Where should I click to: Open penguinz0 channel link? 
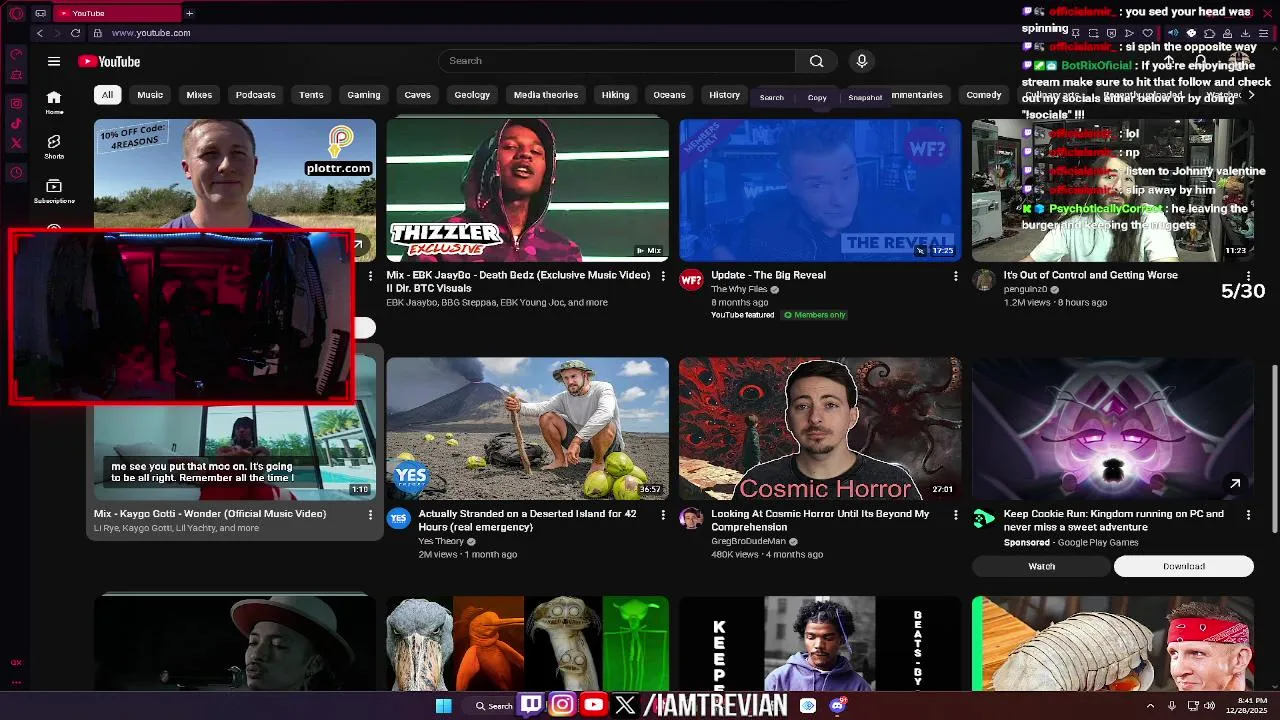point(1025,289)
